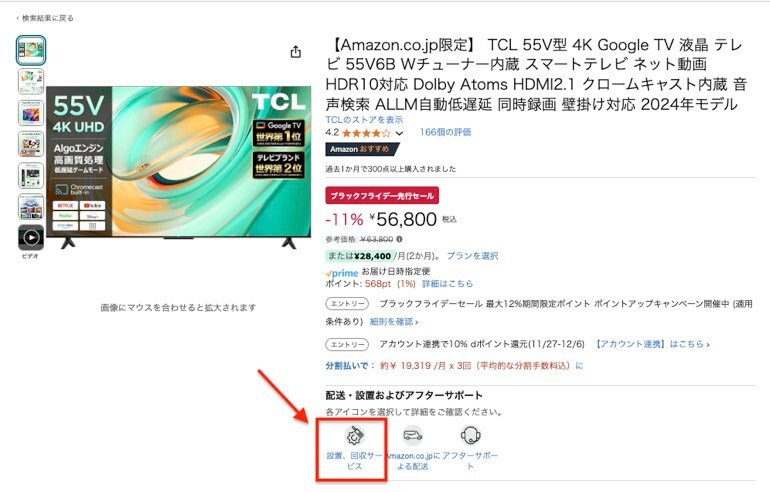This screenshot has width=770, height=492.
Task: Open the TCLのストアを表示 link
Action: (364, 120)
